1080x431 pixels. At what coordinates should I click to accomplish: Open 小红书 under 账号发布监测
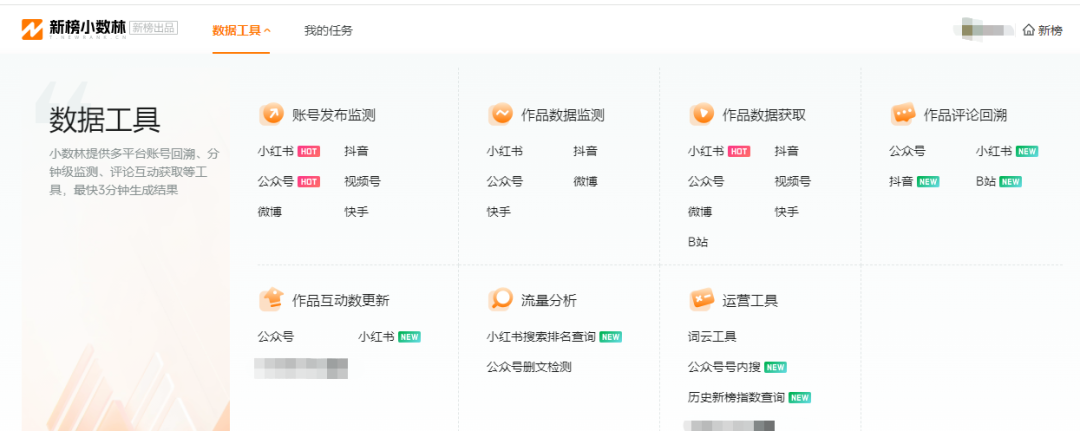(x=276, y=151)
